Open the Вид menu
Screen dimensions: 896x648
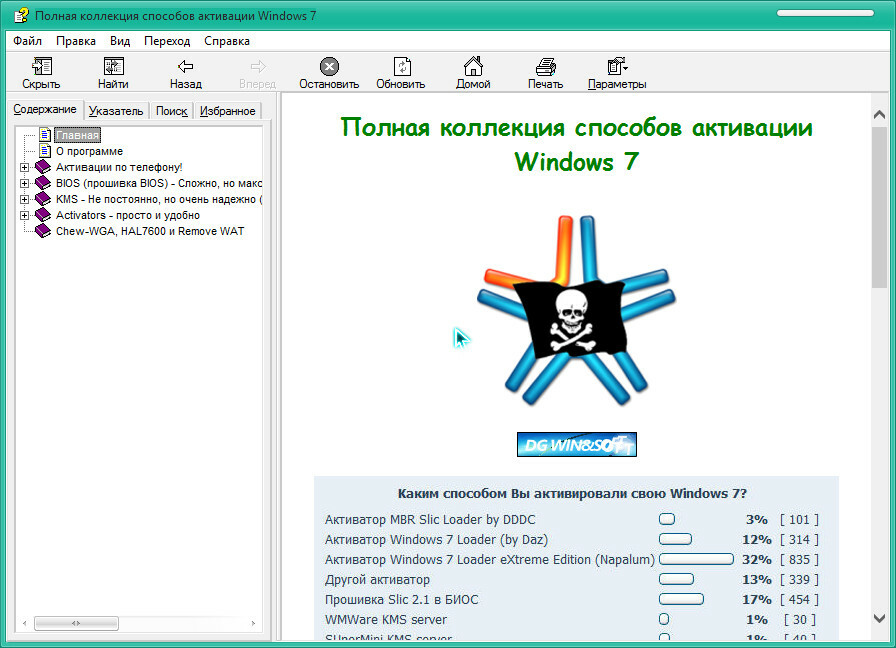click(120, 41)
